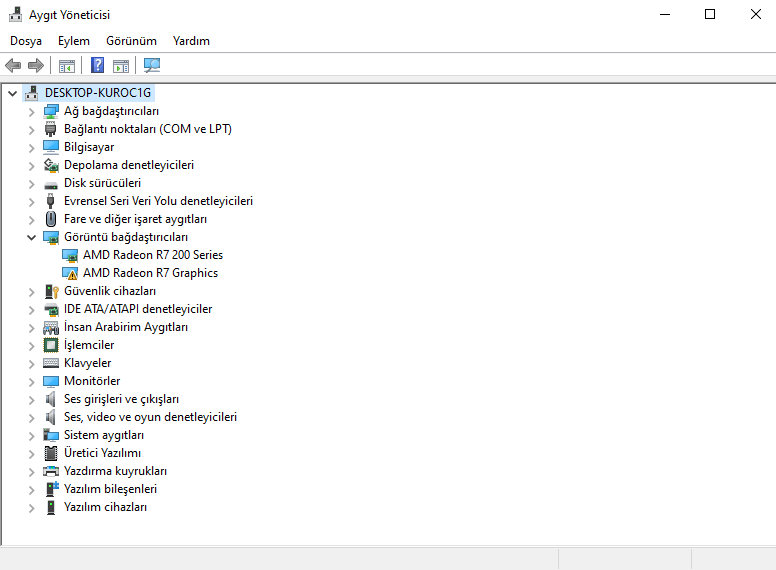Click the Bilgisayar monitor icon
Viewport: 776px width, 570px height.
[x=51, y=147]
